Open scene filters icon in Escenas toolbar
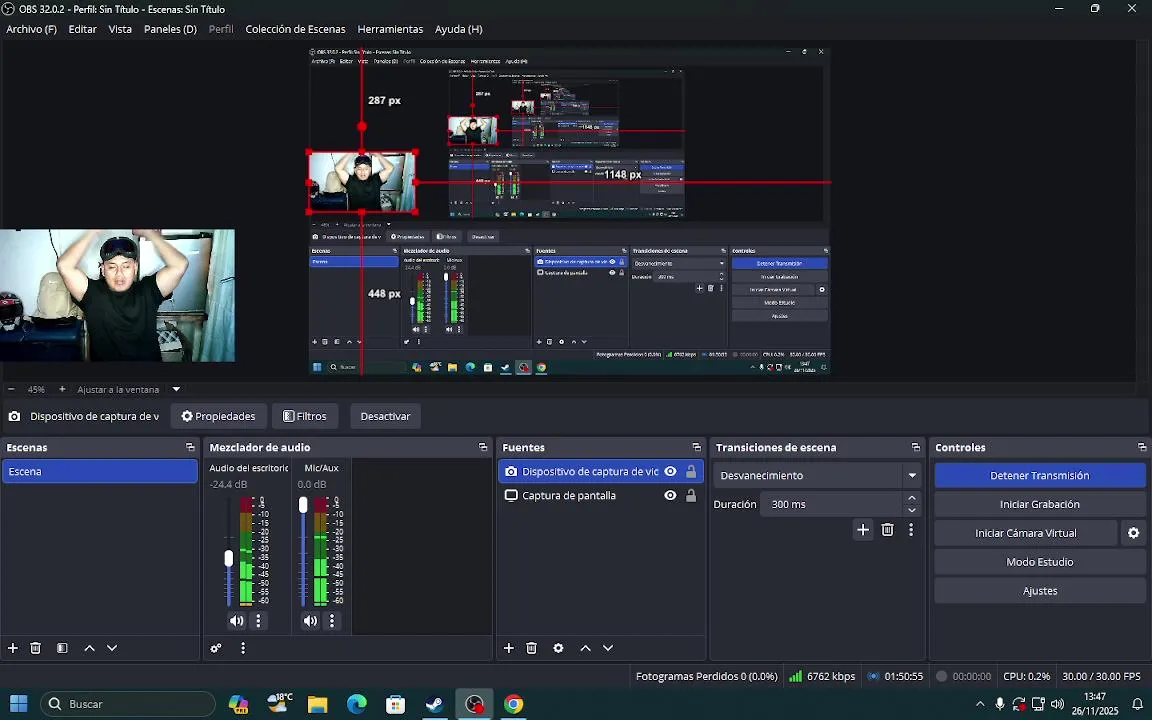Screen dimensions: 1152x720 pos(62,648)
